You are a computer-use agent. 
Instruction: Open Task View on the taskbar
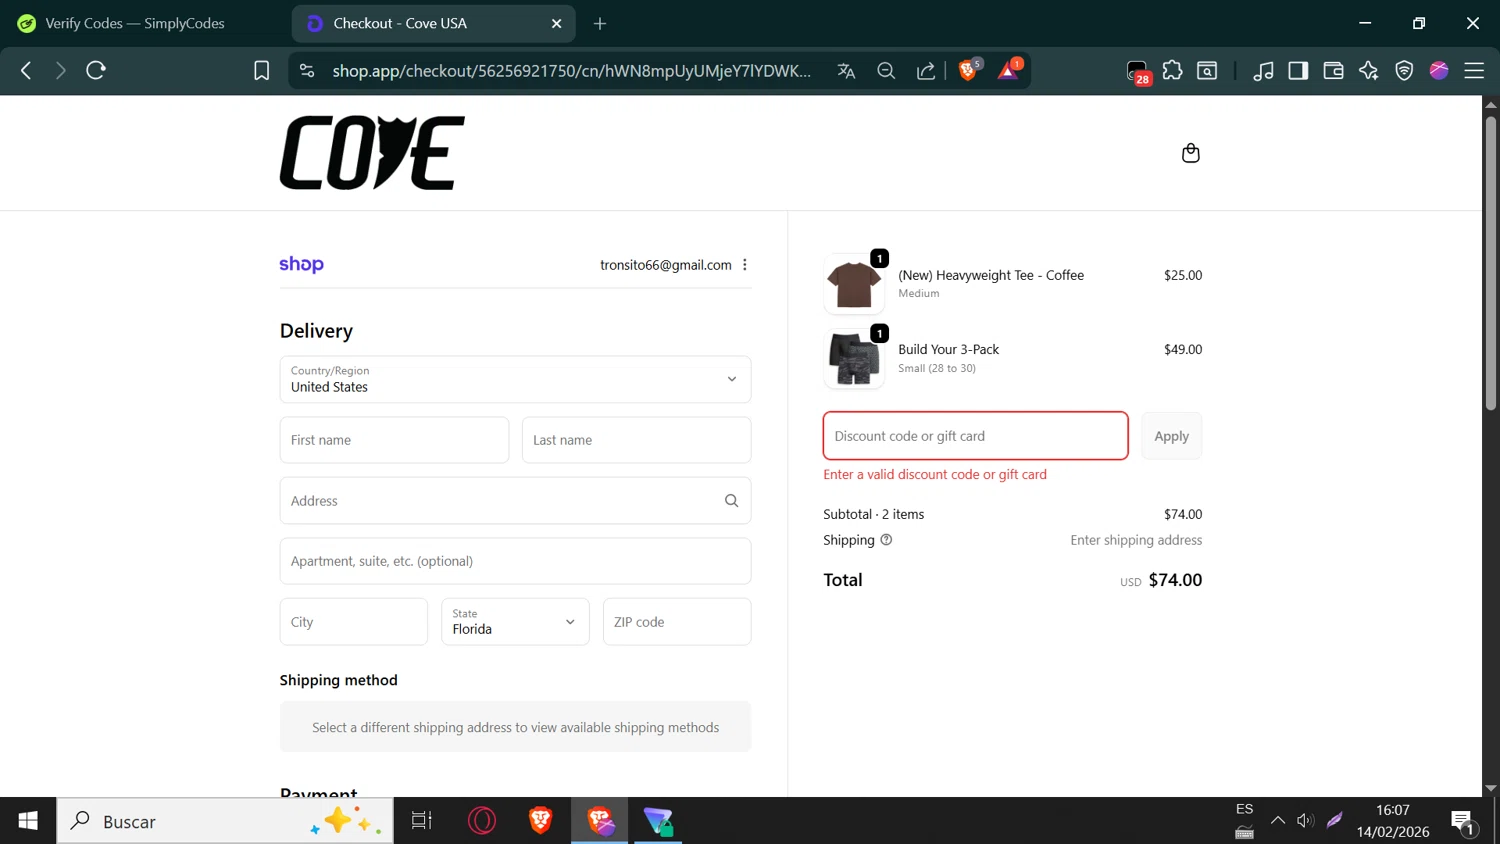pyautogui.click(x=422, y=821)
